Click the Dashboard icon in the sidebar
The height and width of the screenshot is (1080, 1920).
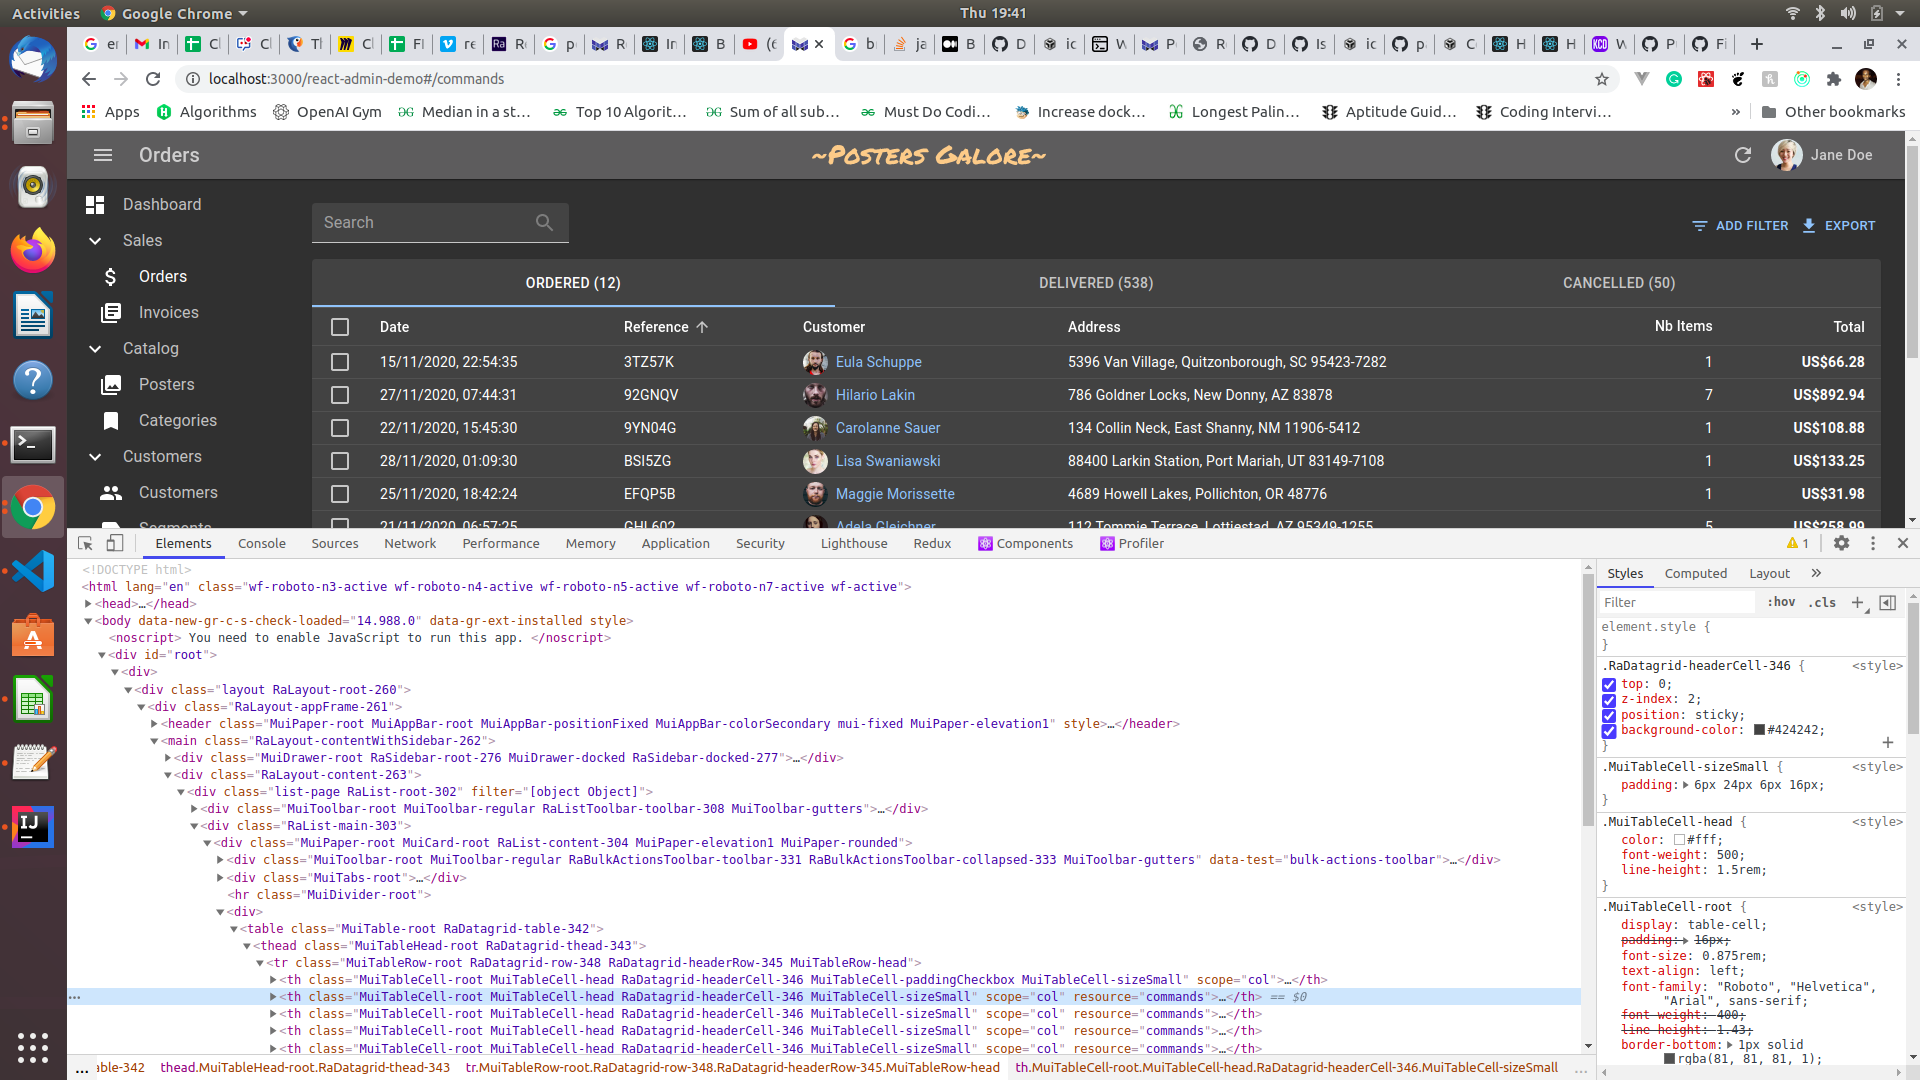click(95, 204)
